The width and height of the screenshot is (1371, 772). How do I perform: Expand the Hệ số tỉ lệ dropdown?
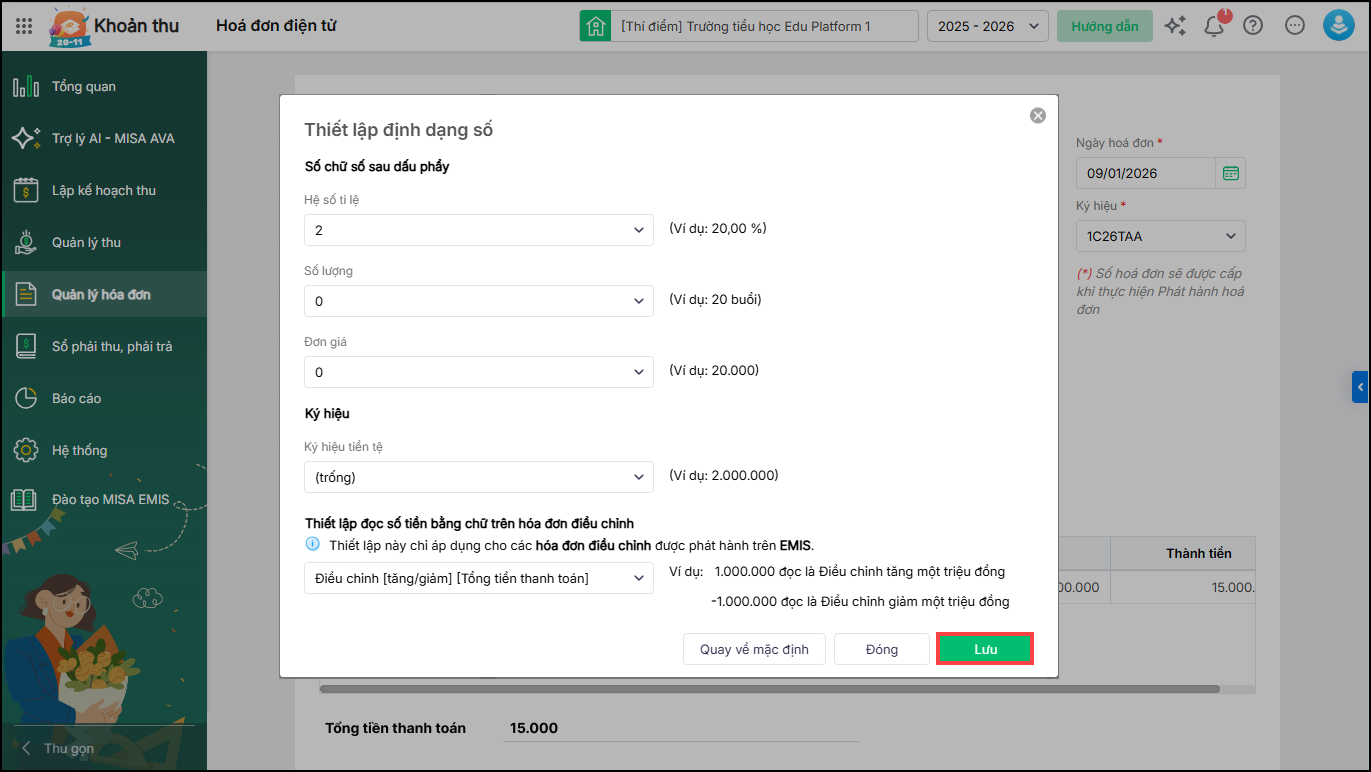pos(479,230)
